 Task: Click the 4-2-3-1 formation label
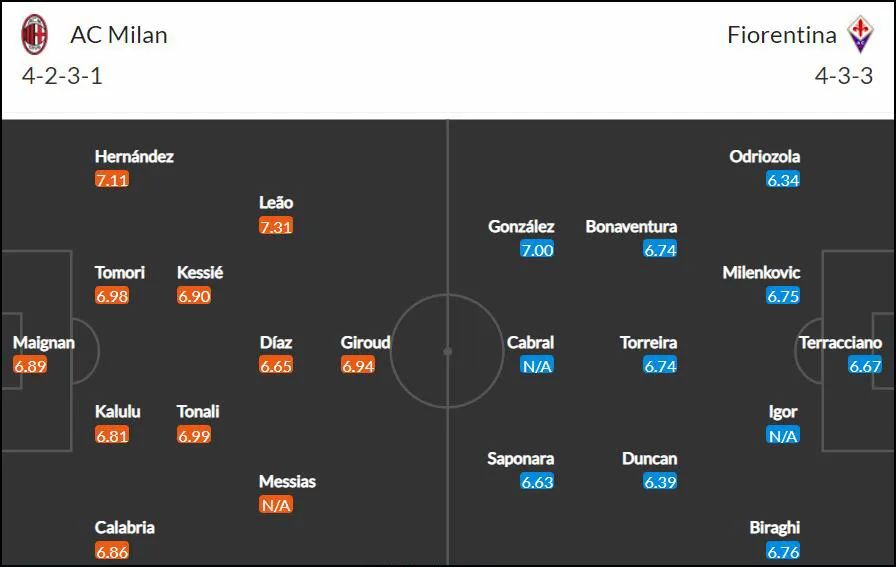click(62, 76)
